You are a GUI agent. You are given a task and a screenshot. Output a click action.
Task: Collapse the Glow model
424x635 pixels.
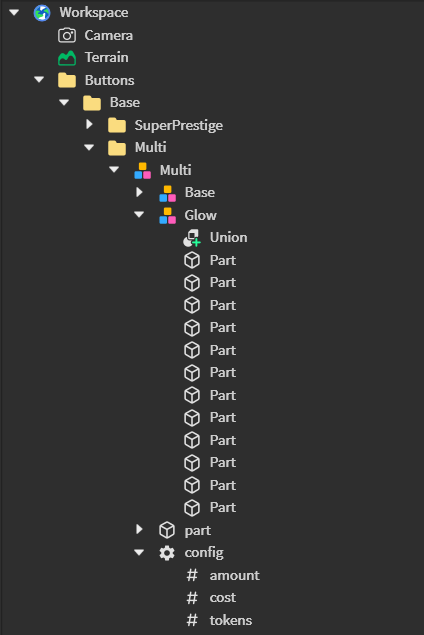point(139,215)
